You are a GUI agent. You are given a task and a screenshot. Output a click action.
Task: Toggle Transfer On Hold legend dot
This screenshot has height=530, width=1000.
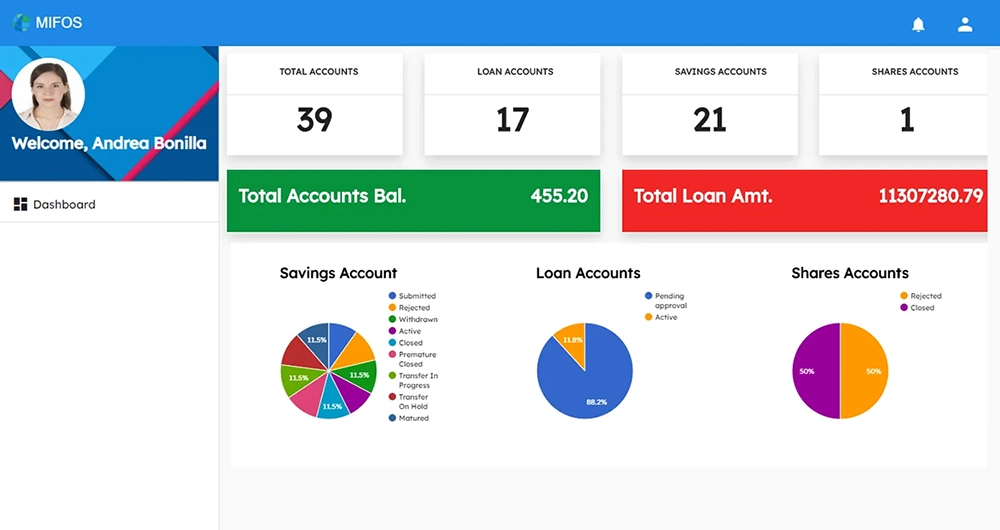(x=392, y=397)
